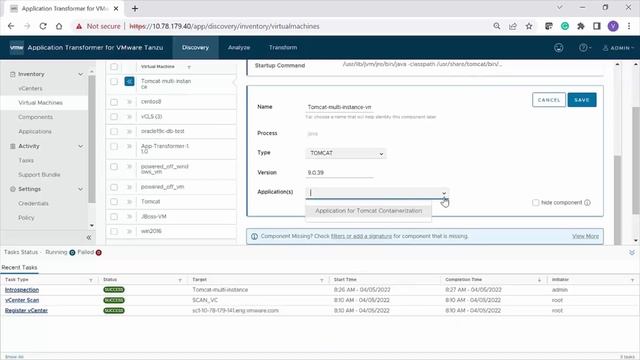Open browser extensions puzzle icon
The image size is (640, 360).
pyautogui.click(x=580, y=26)
